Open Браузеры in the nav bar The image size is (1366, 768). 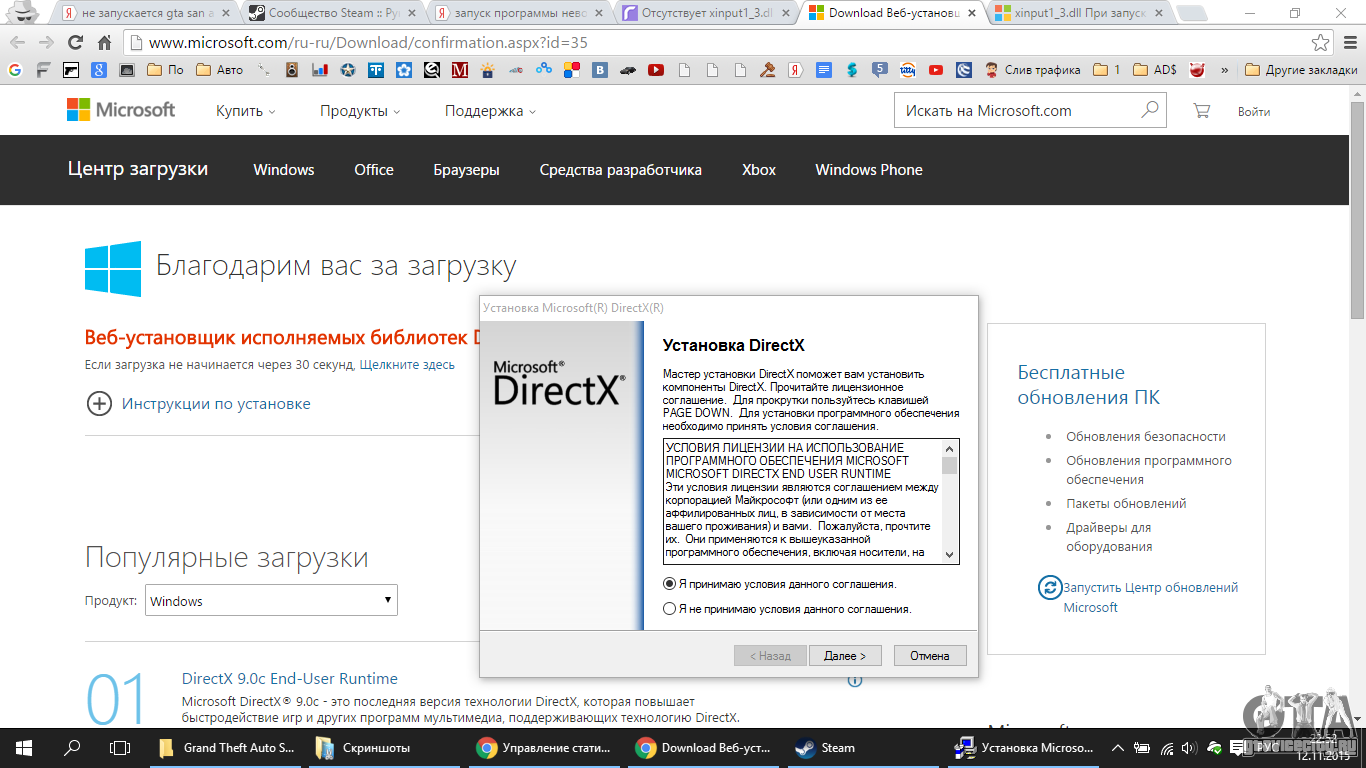(466, 170)
